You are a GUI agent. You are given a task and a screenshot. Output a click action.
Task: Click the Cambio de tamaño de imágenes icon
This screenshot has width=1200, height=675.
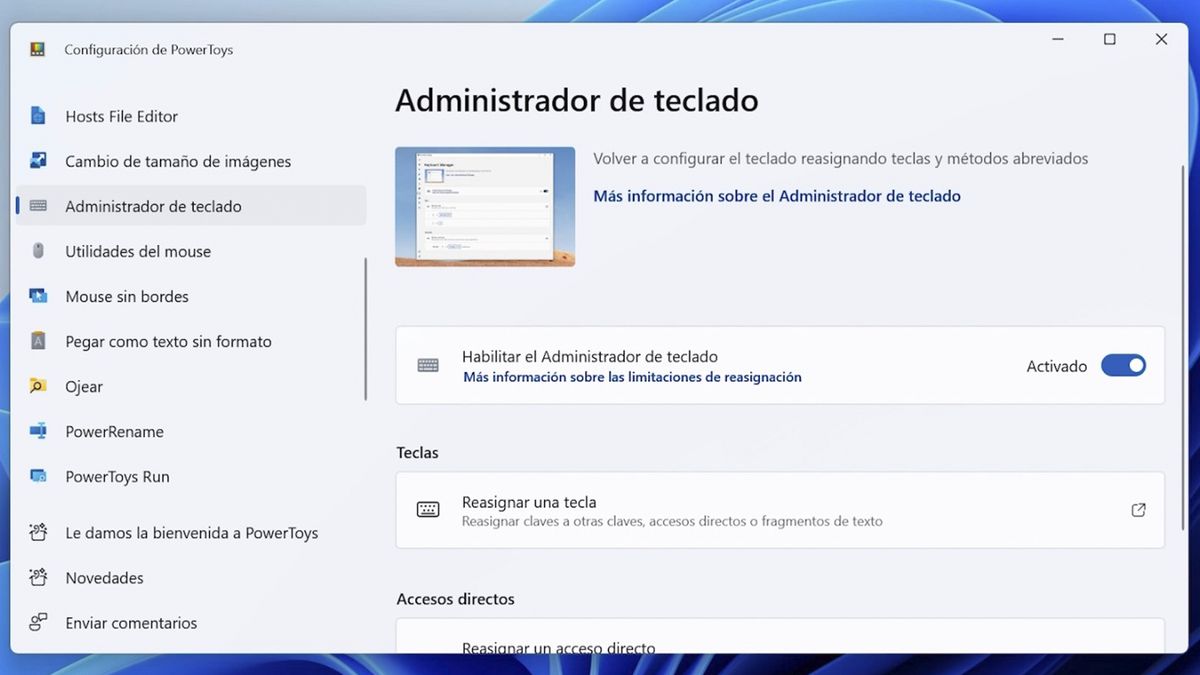click(x=41, y=160)
